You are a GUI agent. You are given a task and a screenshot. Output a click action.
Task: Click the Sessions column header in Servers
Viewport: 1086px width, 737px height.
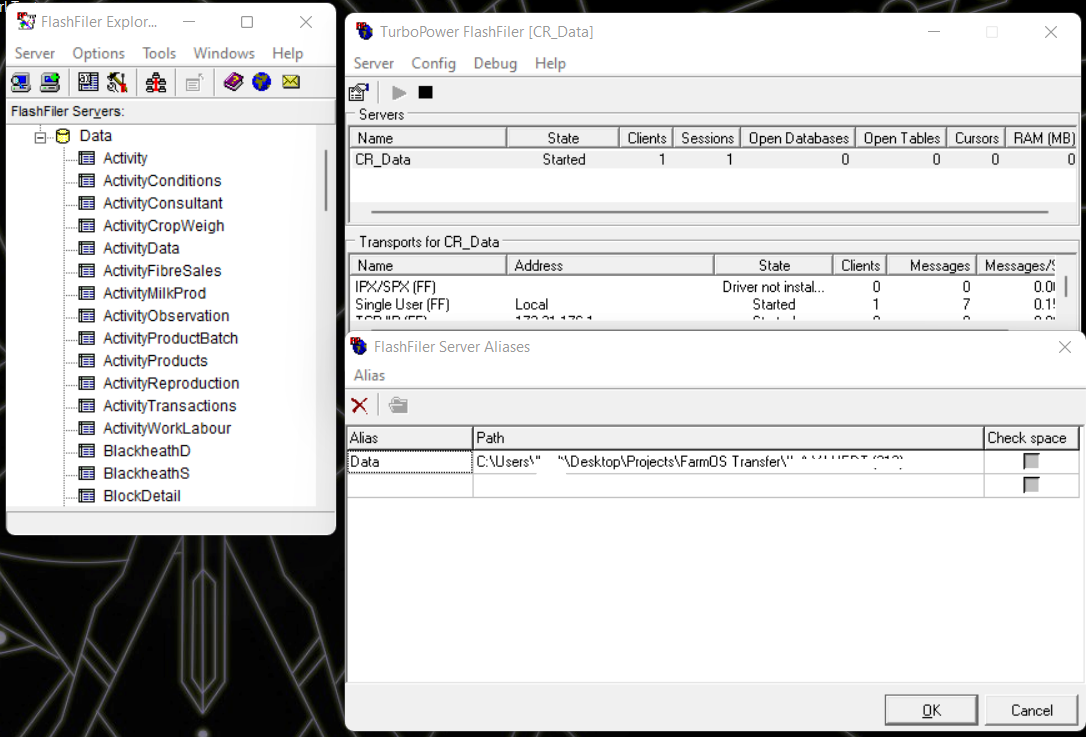(x=707, y=138)
